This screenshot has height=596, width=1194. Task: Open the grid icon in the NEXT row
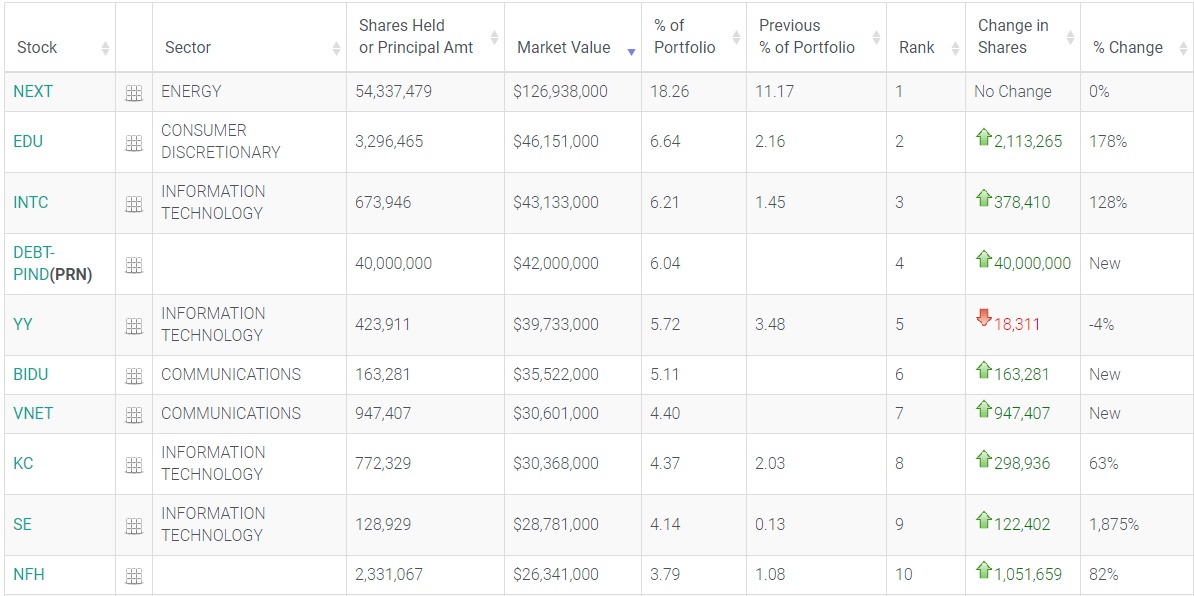pyautogui.click(x=134, y=93)
